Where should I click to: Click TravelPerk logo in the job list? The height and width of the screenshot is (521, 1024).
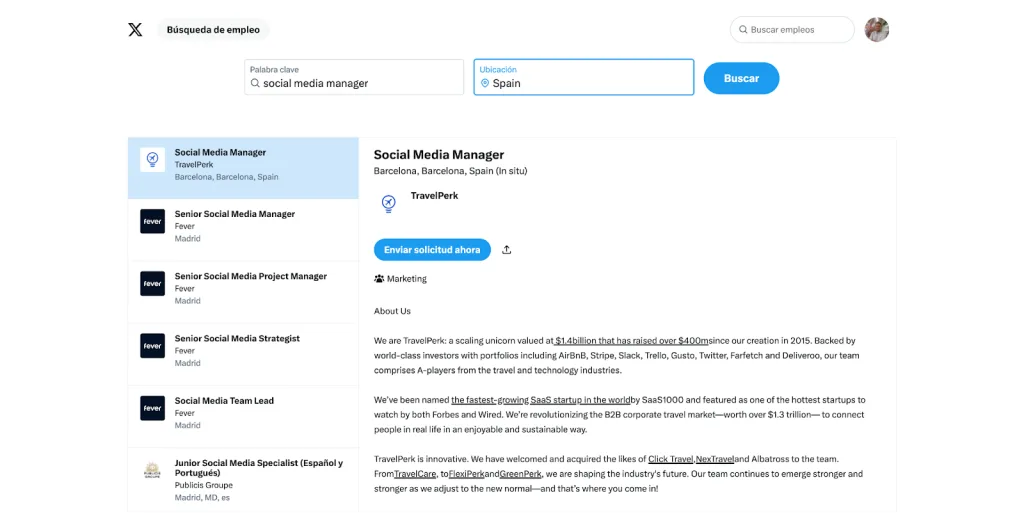coord(152,160)
